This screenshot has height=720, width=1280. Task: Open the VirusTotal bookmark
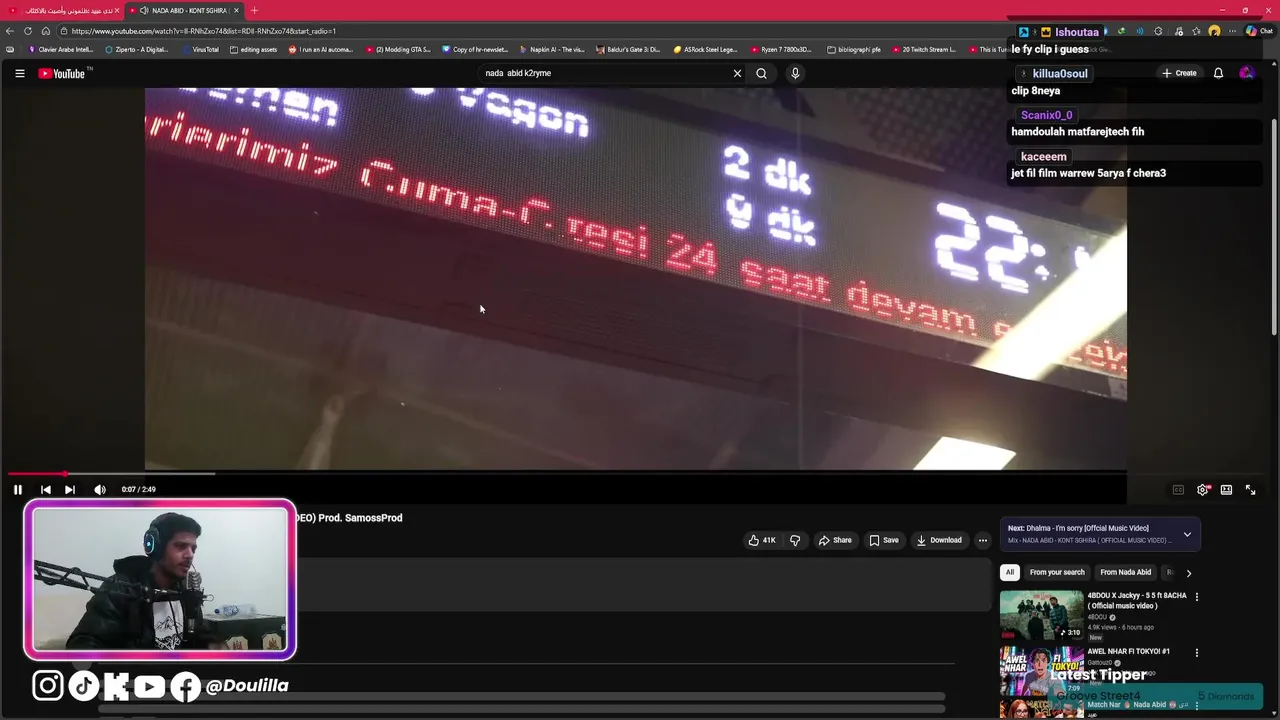[x=200, y=49]
